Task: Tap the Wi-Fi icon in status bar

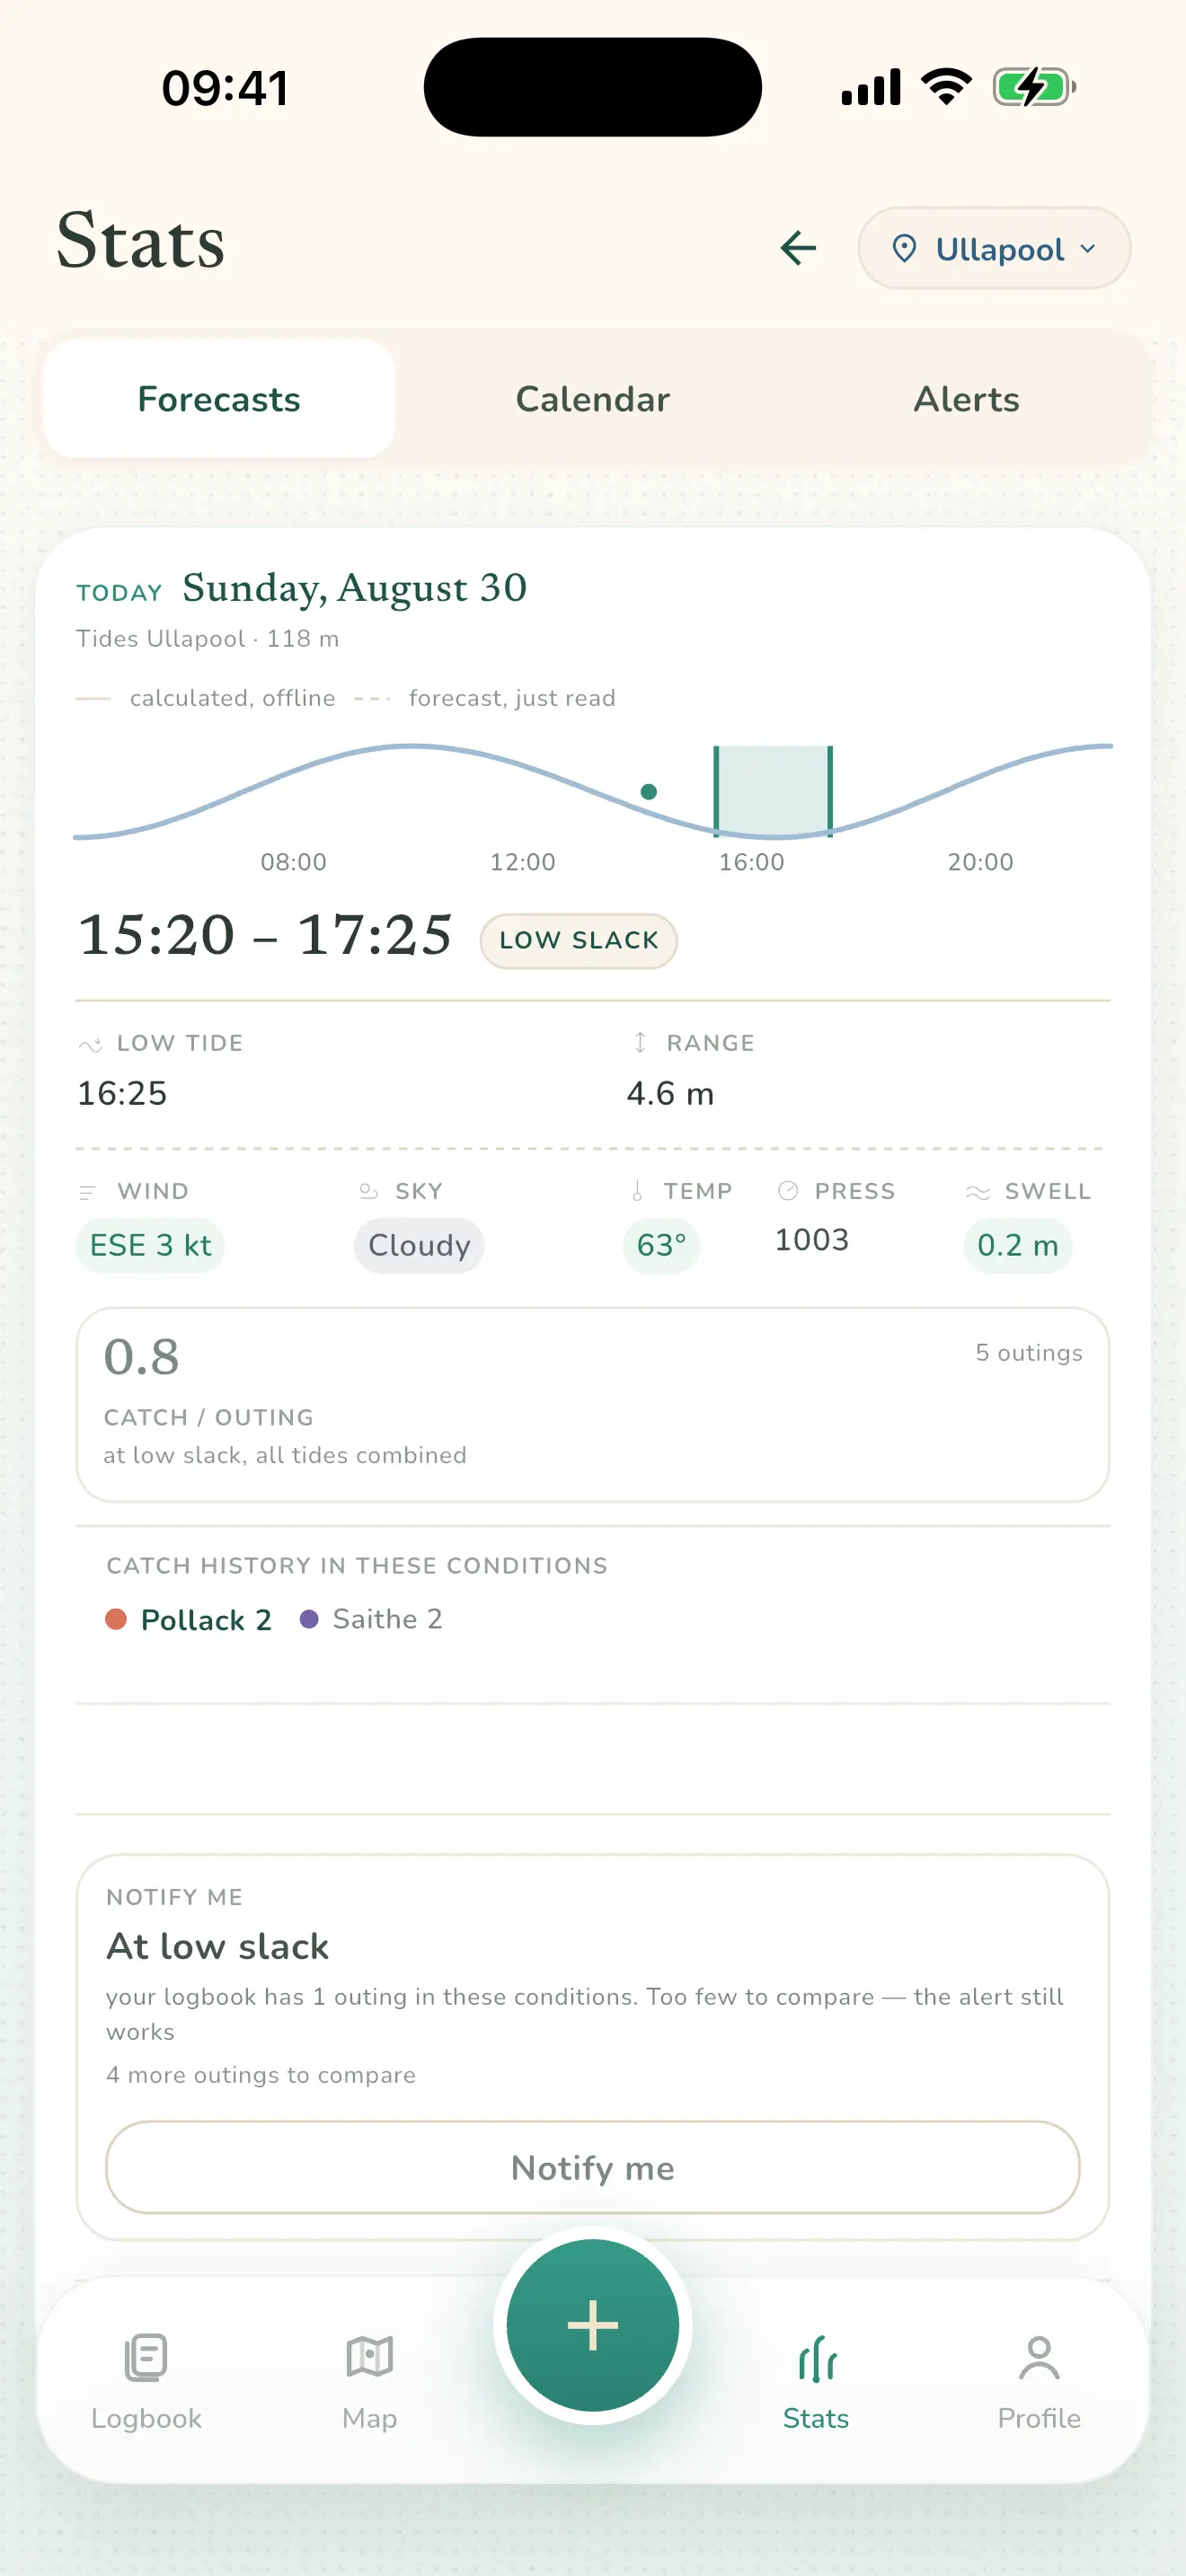Action: (x=946, y=86)
